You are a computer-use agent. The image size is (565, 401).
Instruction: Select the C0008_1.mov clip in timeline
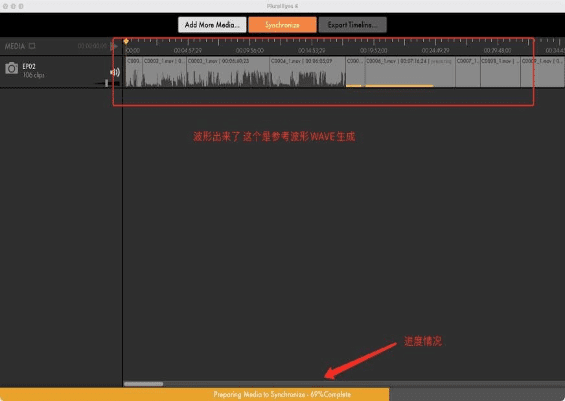click(x=501, y=72)
